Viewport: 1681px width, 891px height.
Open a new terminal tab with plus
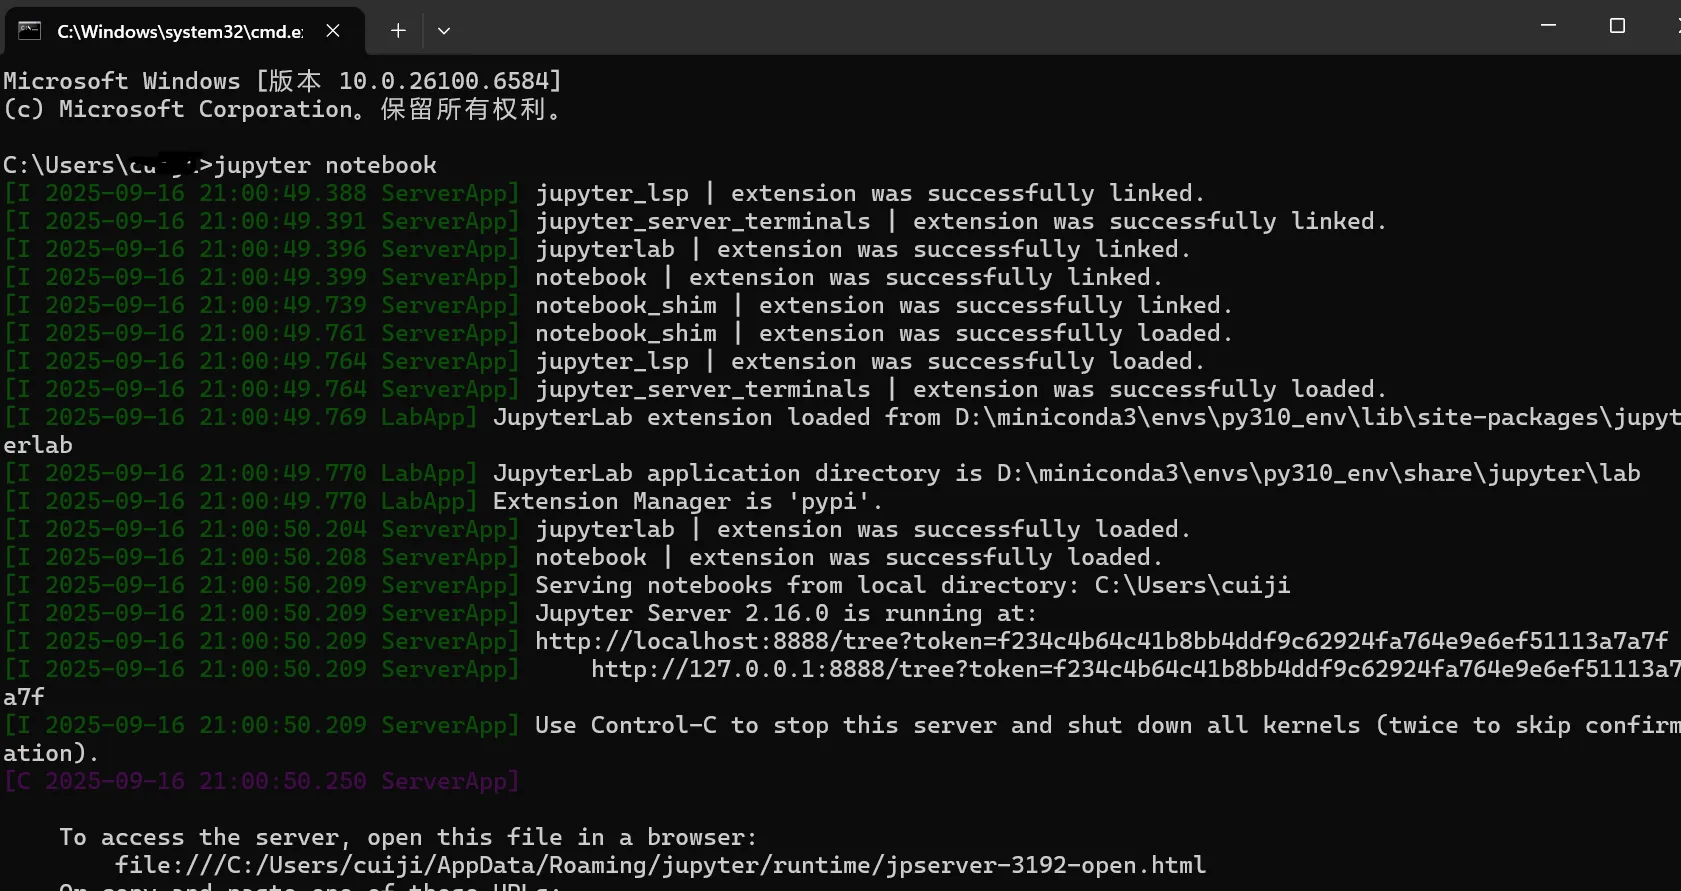398,31
